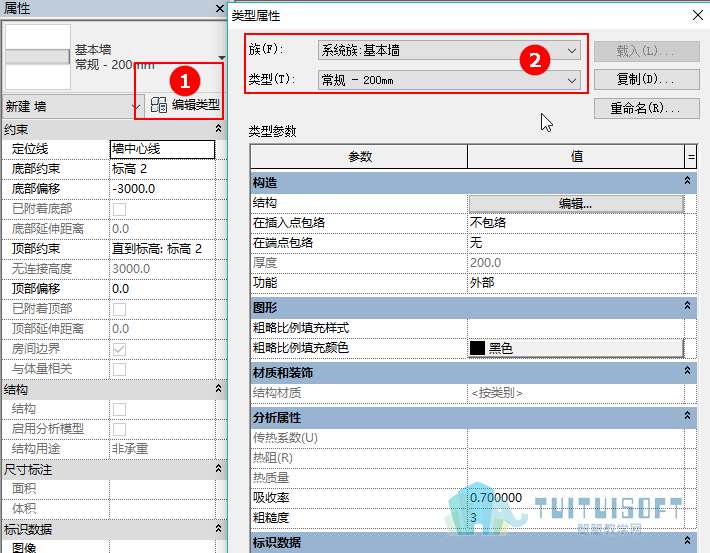Collapse the 材质和装饰 group

687,370
